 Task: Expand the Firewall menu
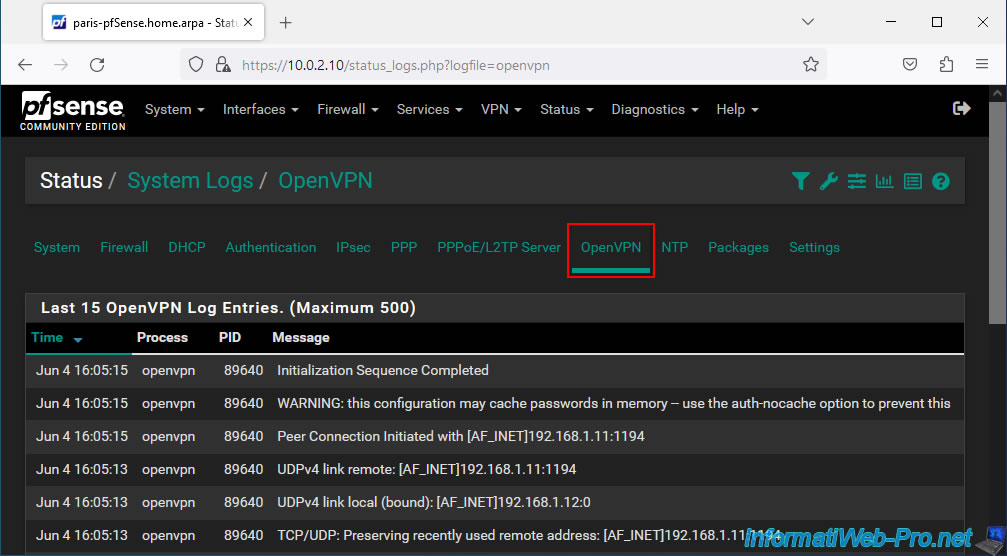coord(348,110)
